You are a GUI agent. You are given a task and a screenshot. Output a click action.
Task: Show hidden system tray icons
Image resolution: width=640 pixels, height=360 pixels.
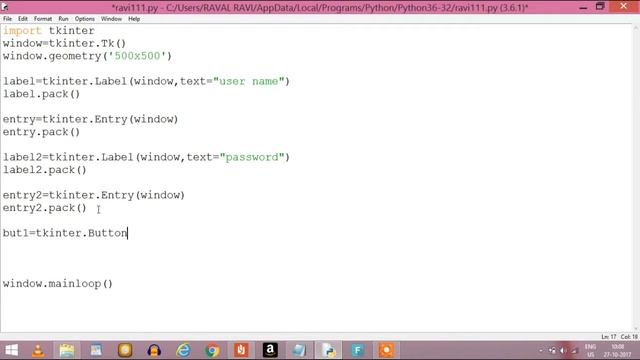click(x=541, y=350)
